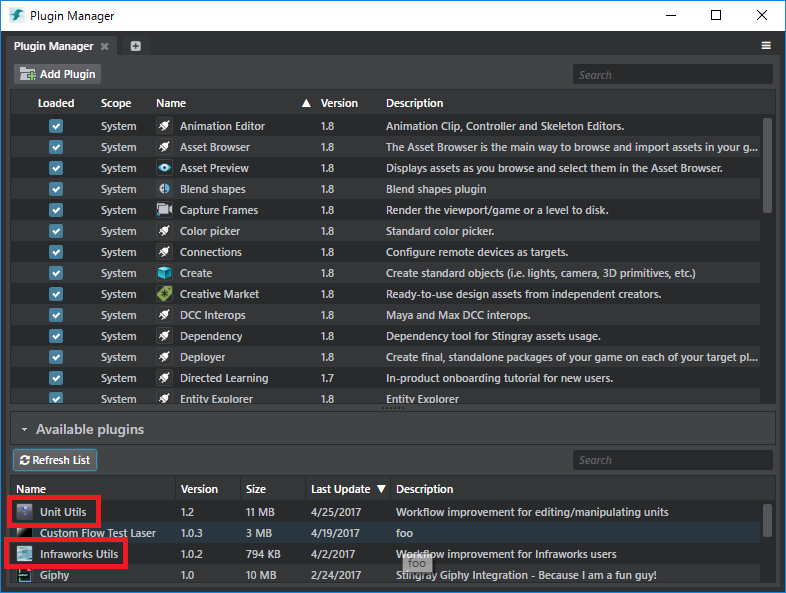Sort available plugins by Size header
This screenshot has width=786, height=593.
[x=256, y=489]
